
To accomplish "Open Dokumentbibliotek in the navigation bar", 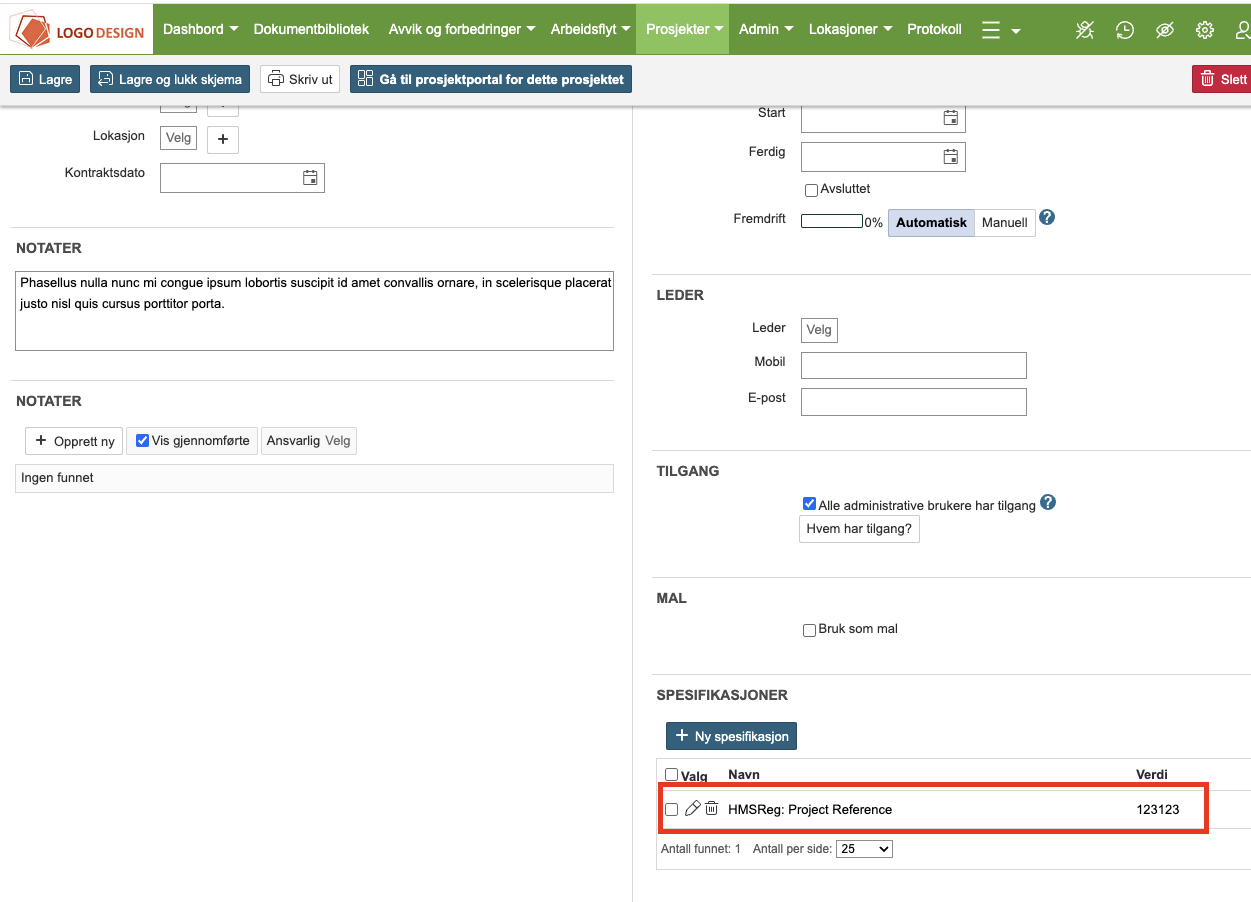I will [311, 29].
